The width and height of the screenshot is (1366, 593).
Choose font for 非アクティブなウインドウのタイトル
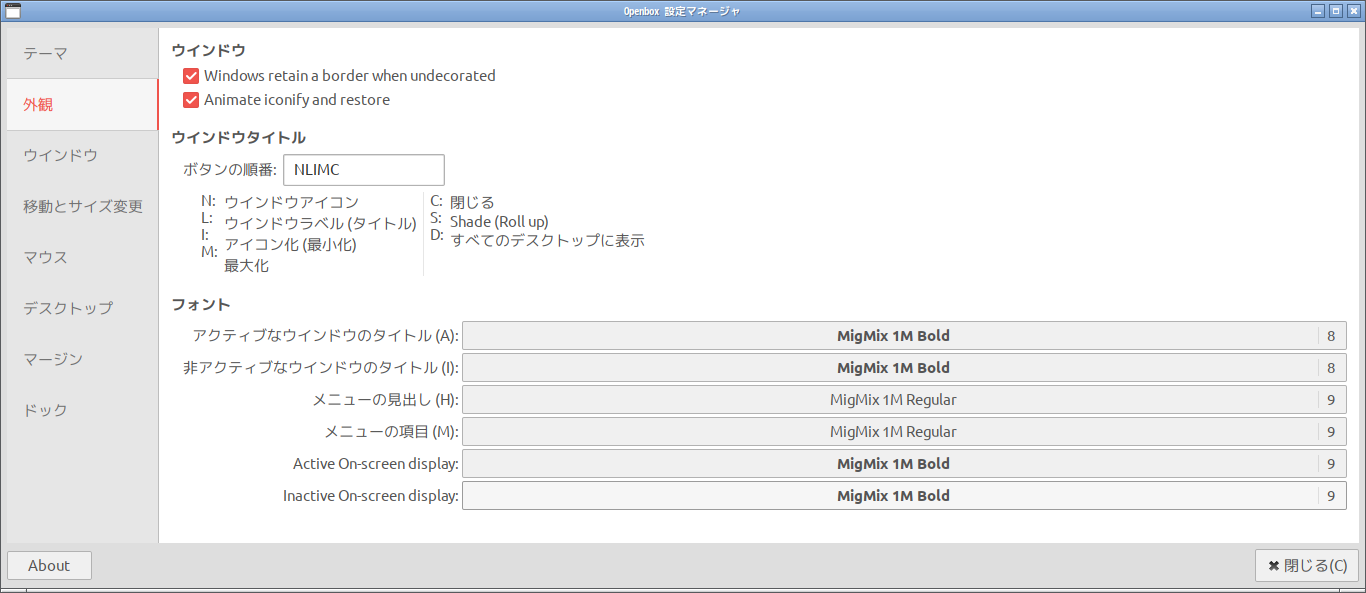click(x=904, y=368)
